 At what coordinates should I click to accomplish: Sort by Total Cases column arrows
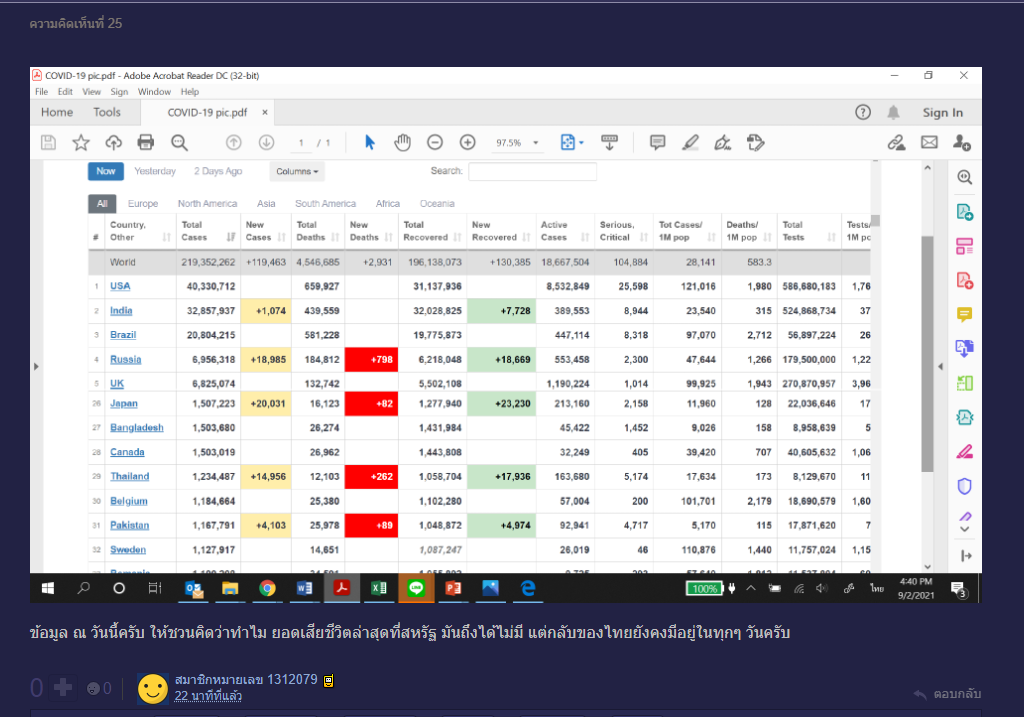tap(231, 237)
